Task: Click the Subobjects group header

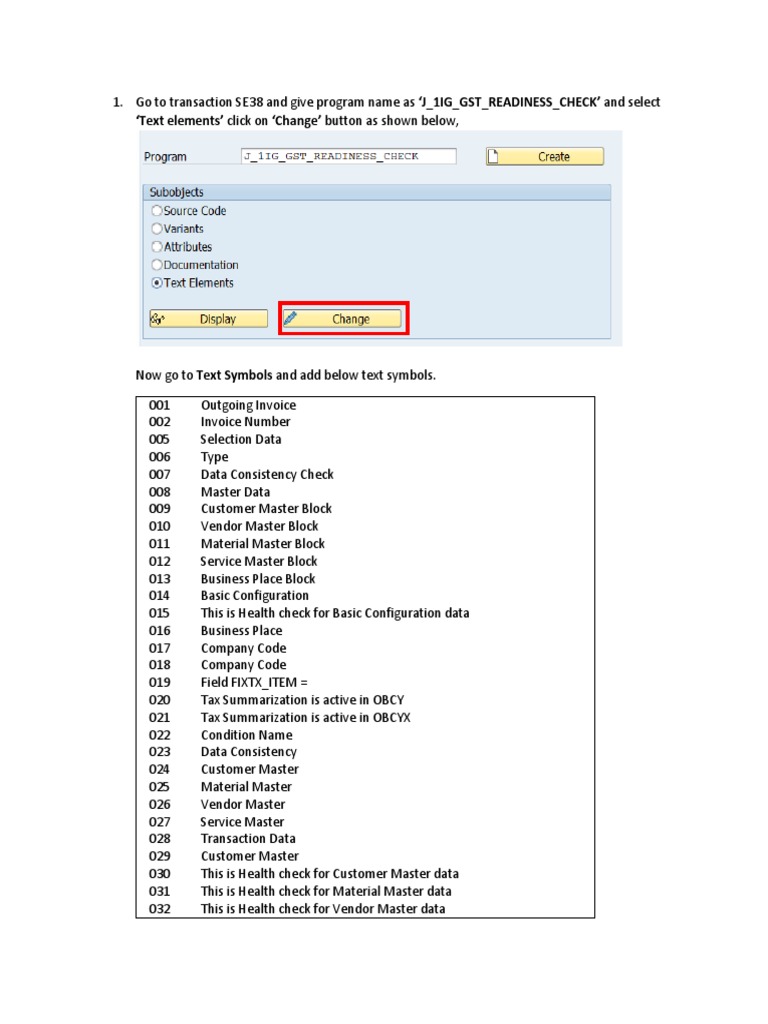Action: [x=377, y=192]
